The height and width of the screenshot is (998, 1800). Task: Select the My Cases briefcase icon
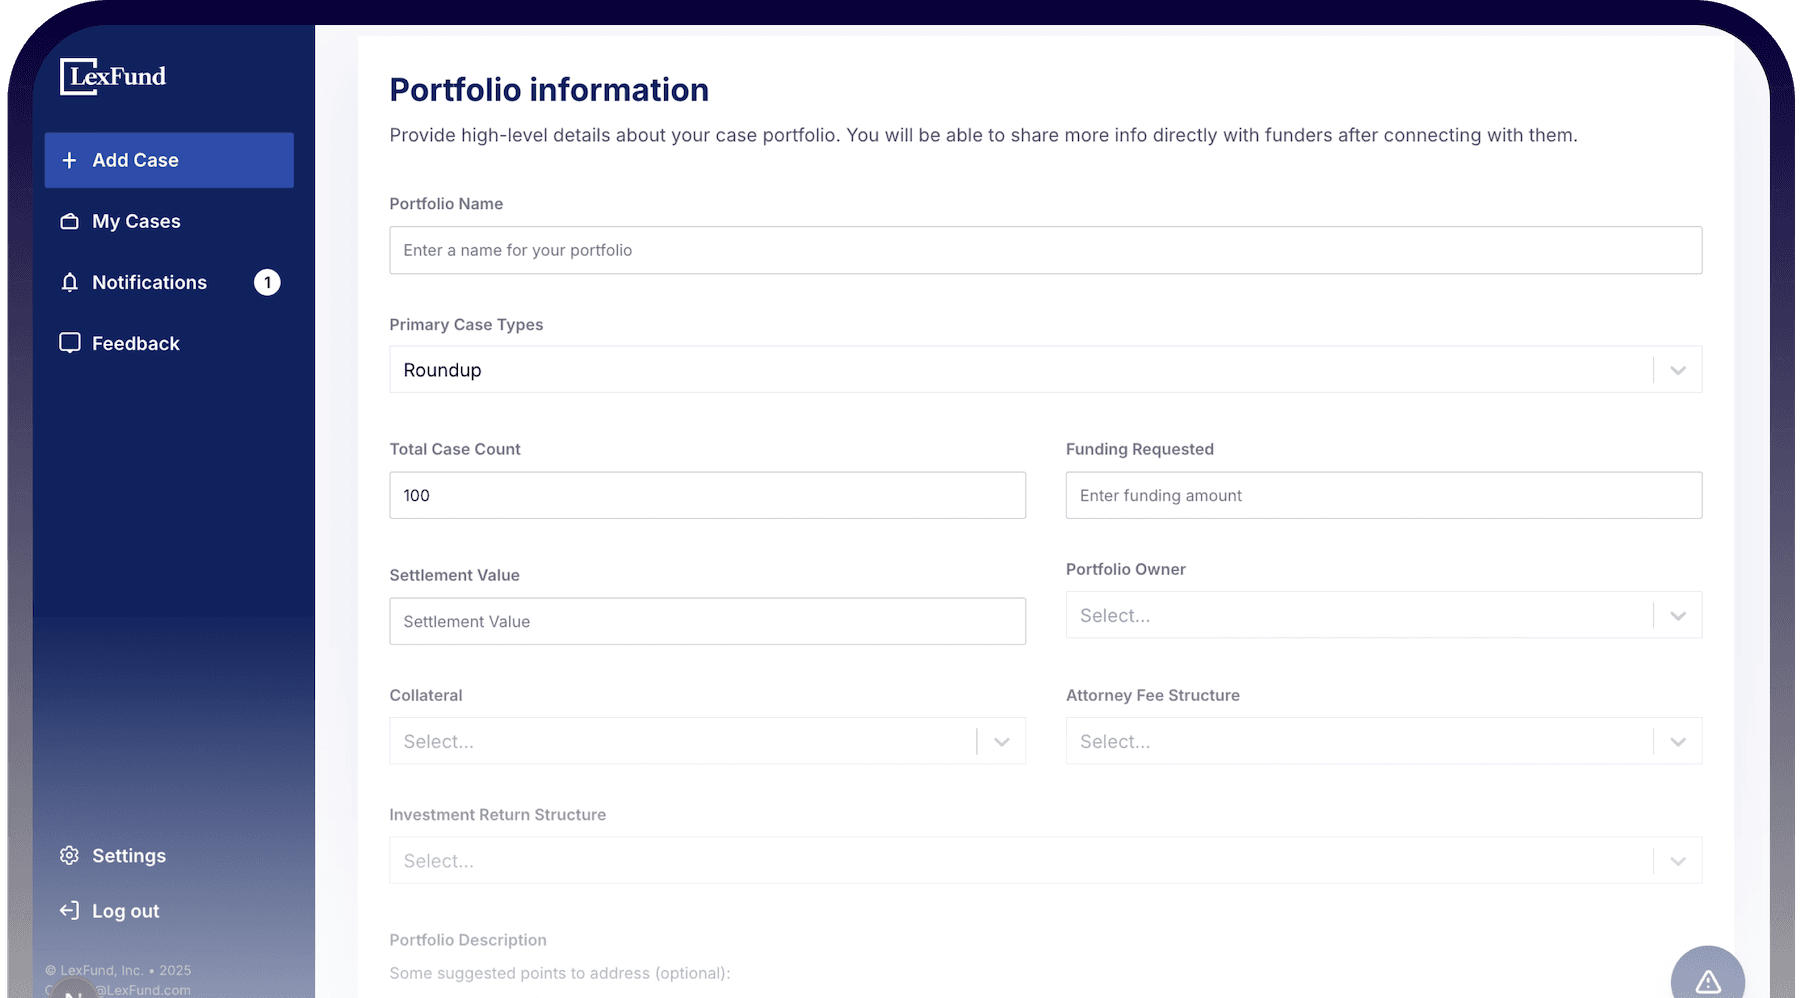[69, 221]
